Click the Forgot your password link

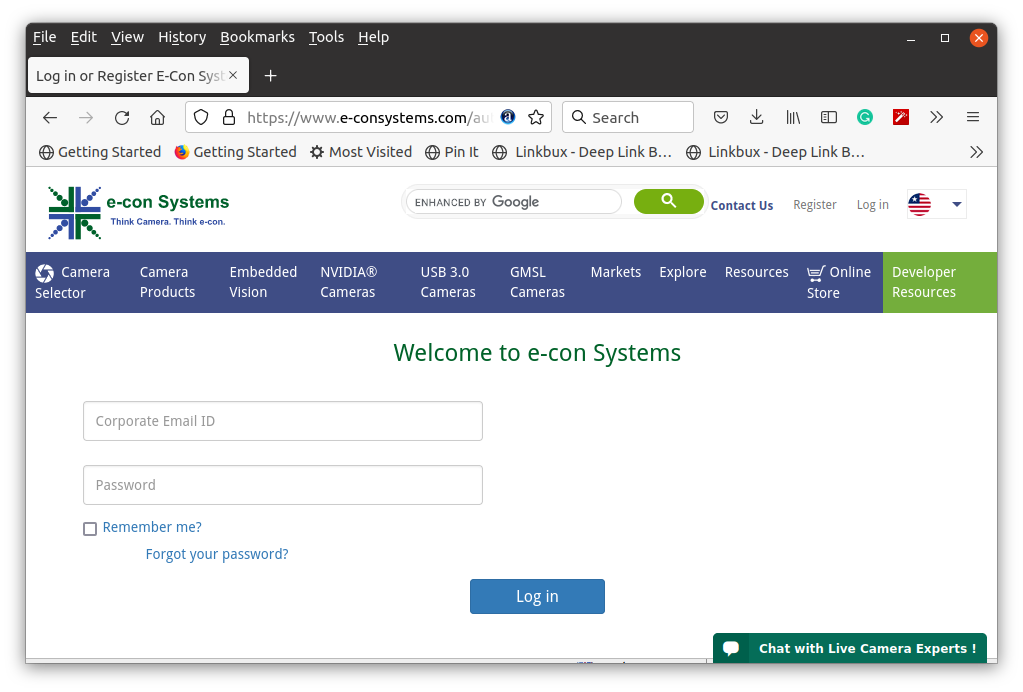pyautogui.click(x=217, y=554)
